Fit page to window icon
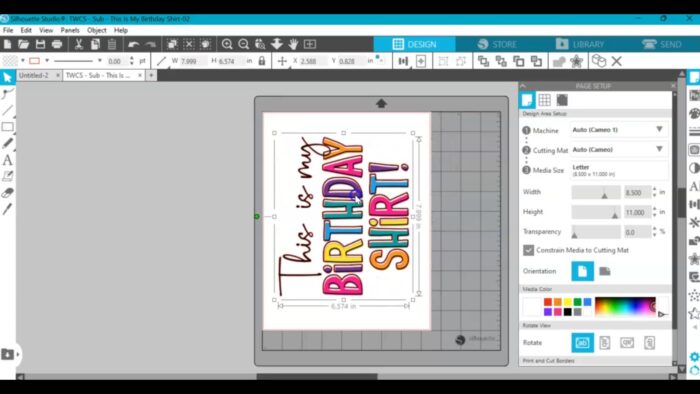 [310, 44]
